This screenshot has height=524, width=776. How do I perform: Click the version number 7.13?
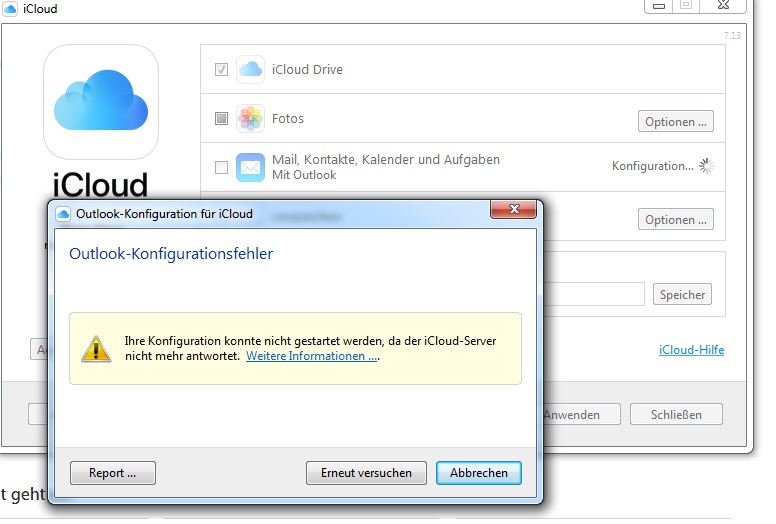pyautogui.click(x=732, y=36)
